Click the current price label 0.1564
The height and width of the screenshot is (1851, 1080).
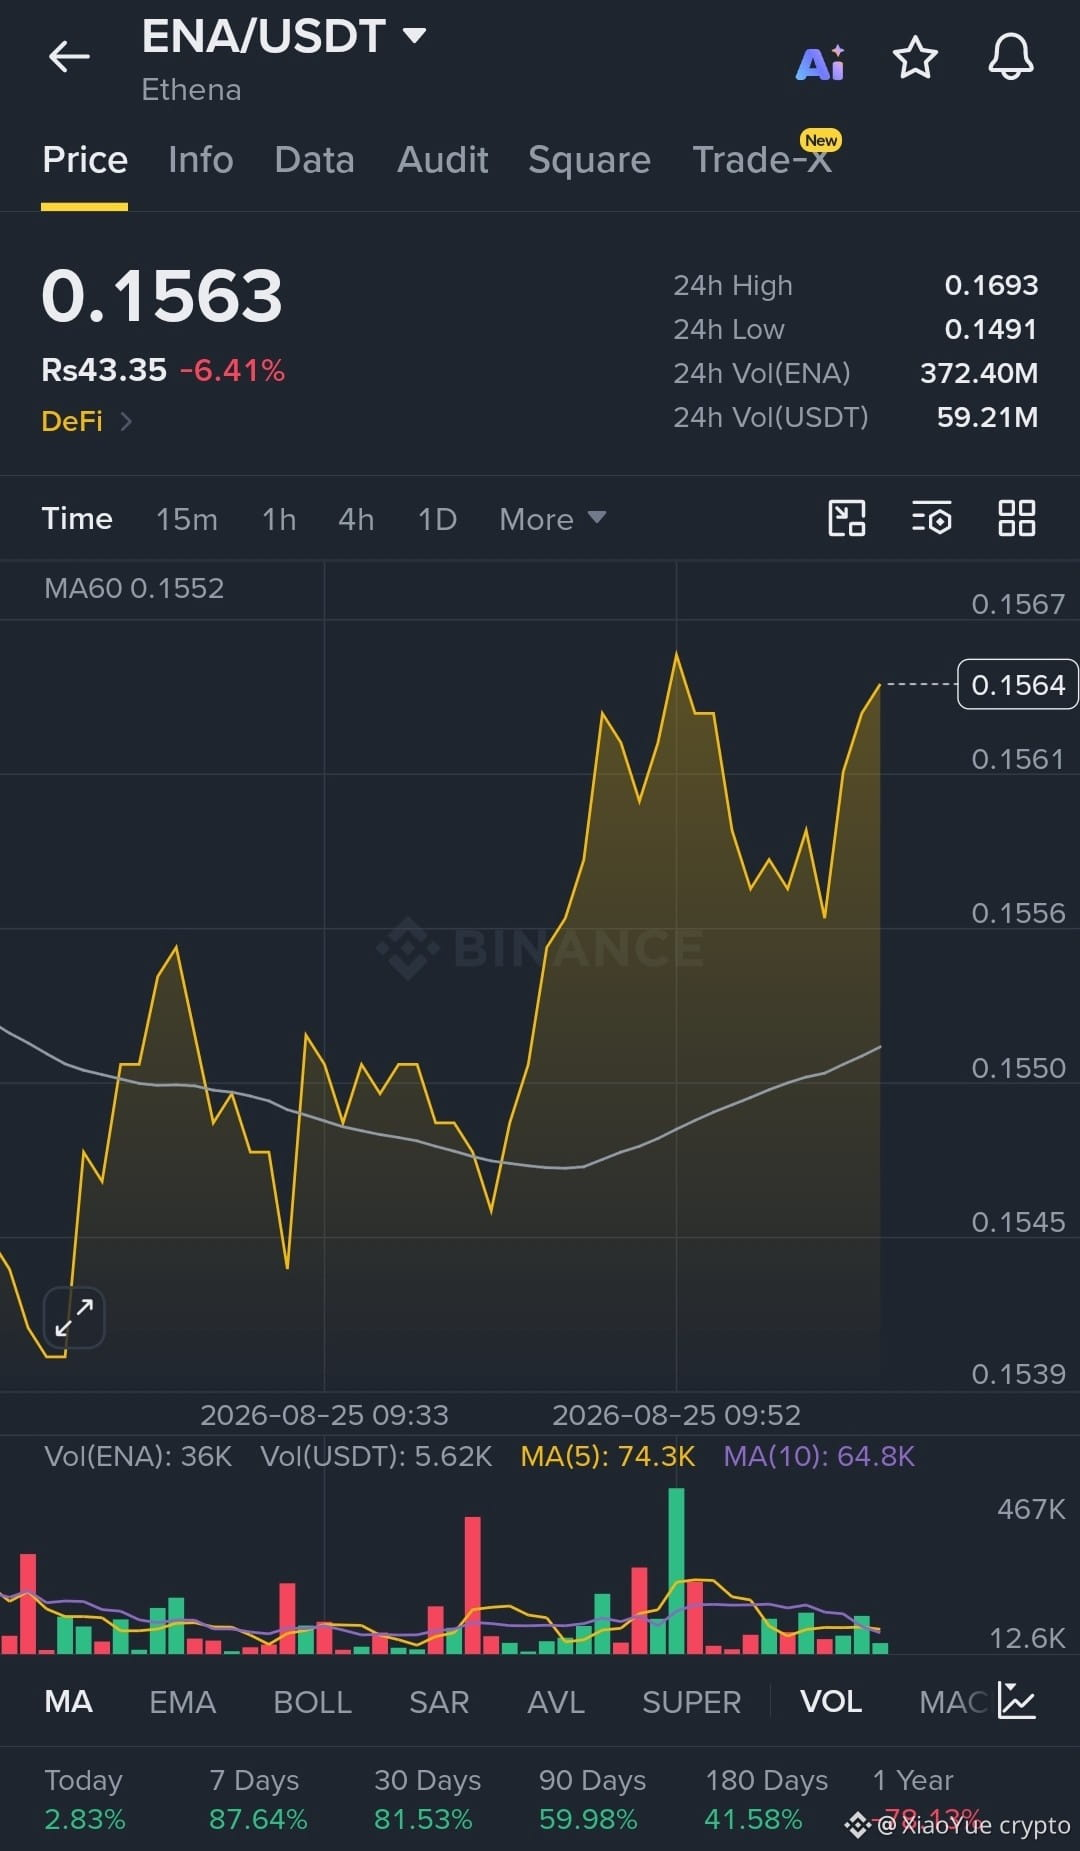1017,684
